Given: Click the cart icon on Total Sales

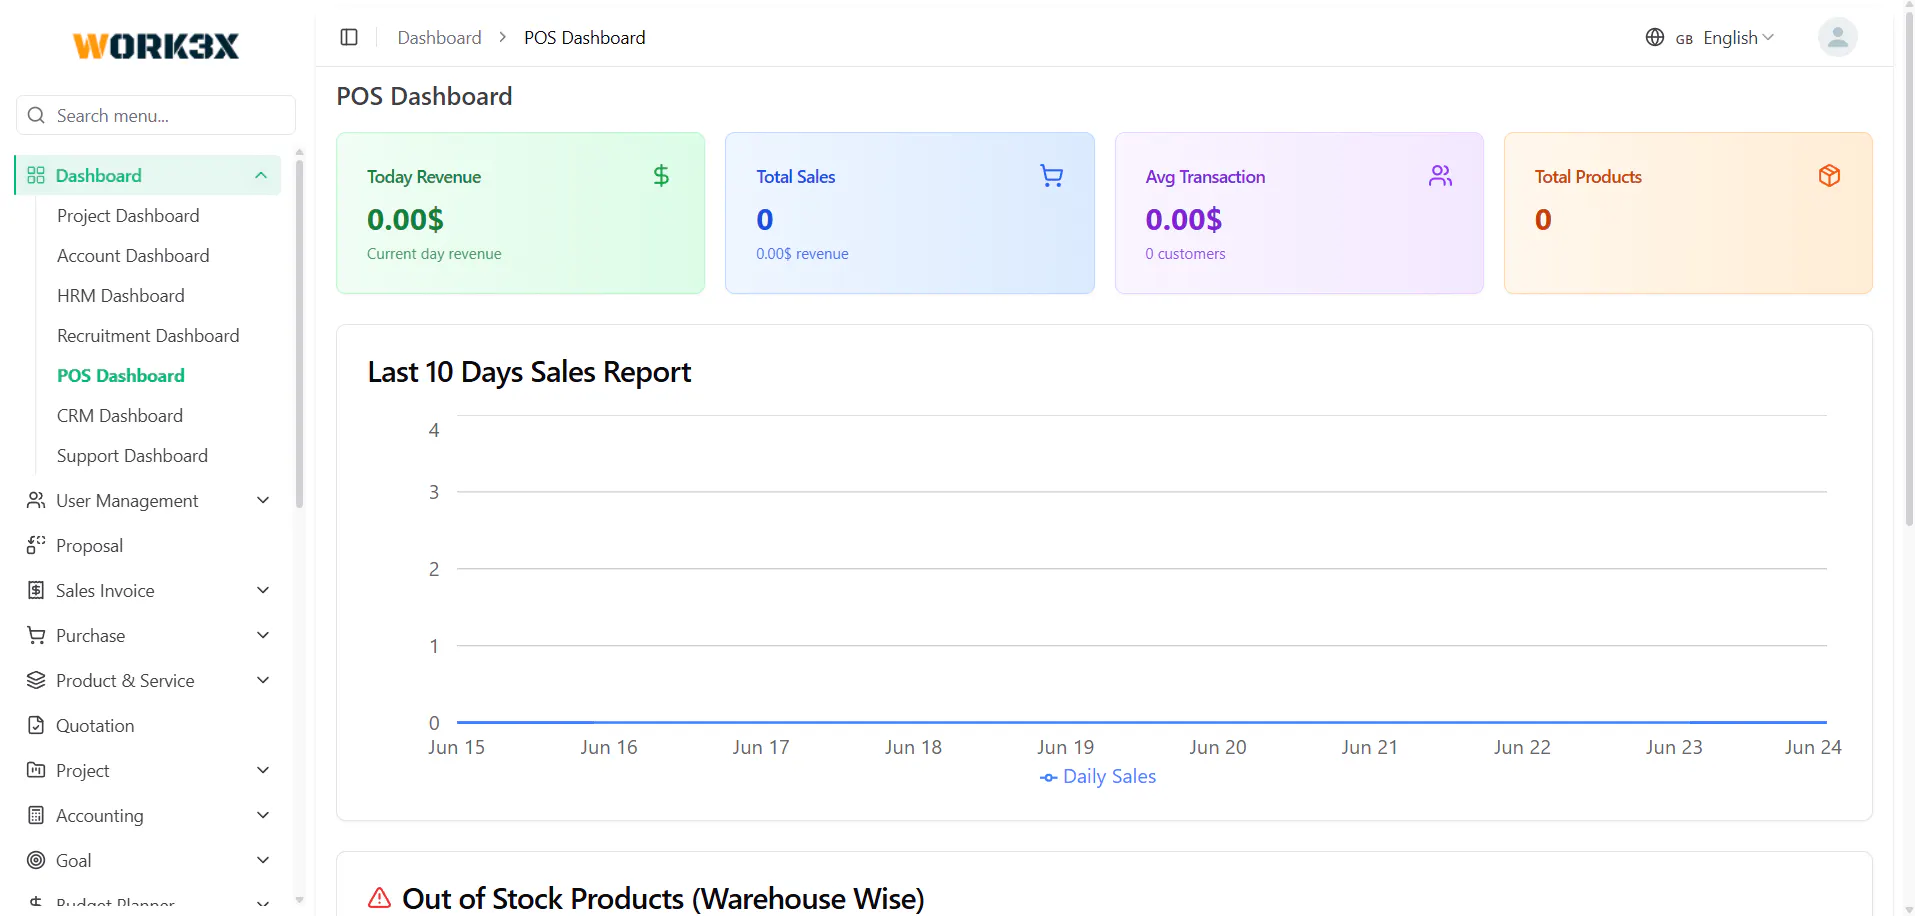Looking at the screenshot, I should (1051, 176).
